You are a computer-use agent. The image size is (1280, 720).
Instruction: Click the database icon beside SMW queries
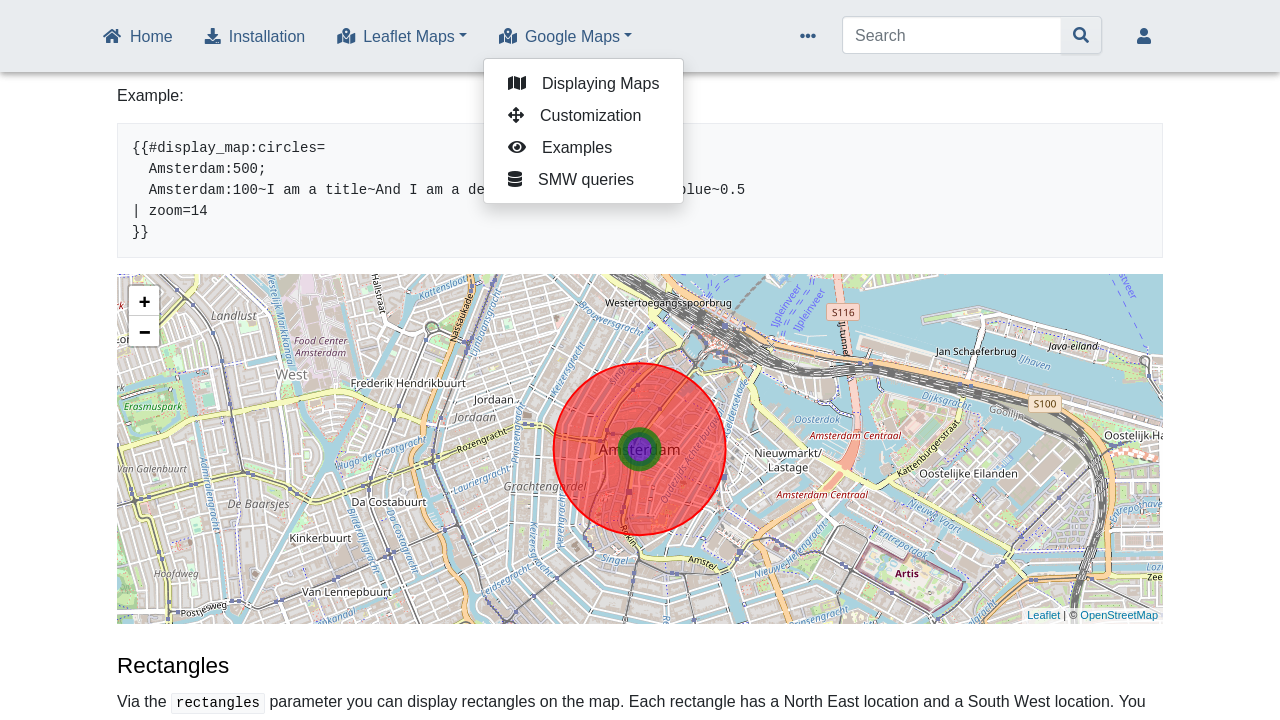pos(515,179)
